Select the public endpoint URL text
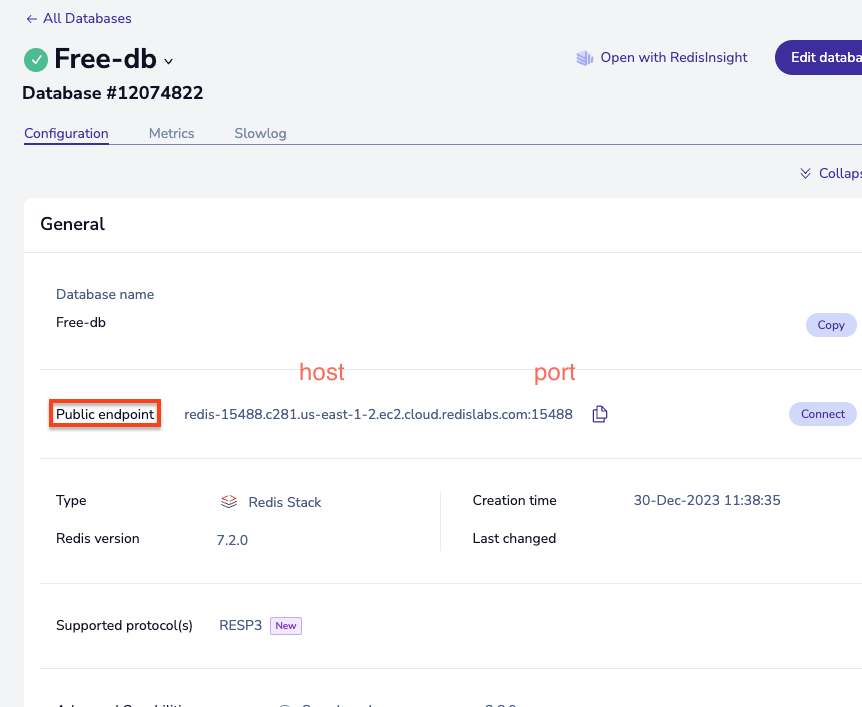The height and width of the screenshot is (707, 862). pos(378,414)
